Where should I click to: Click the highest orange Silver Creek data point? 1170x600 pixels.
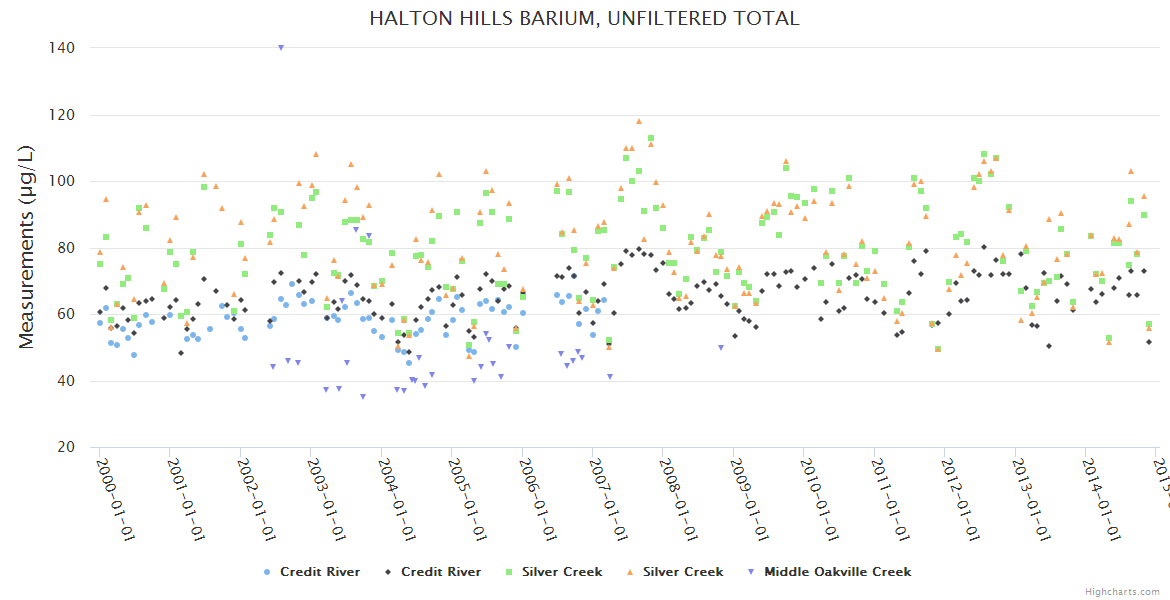639,121
